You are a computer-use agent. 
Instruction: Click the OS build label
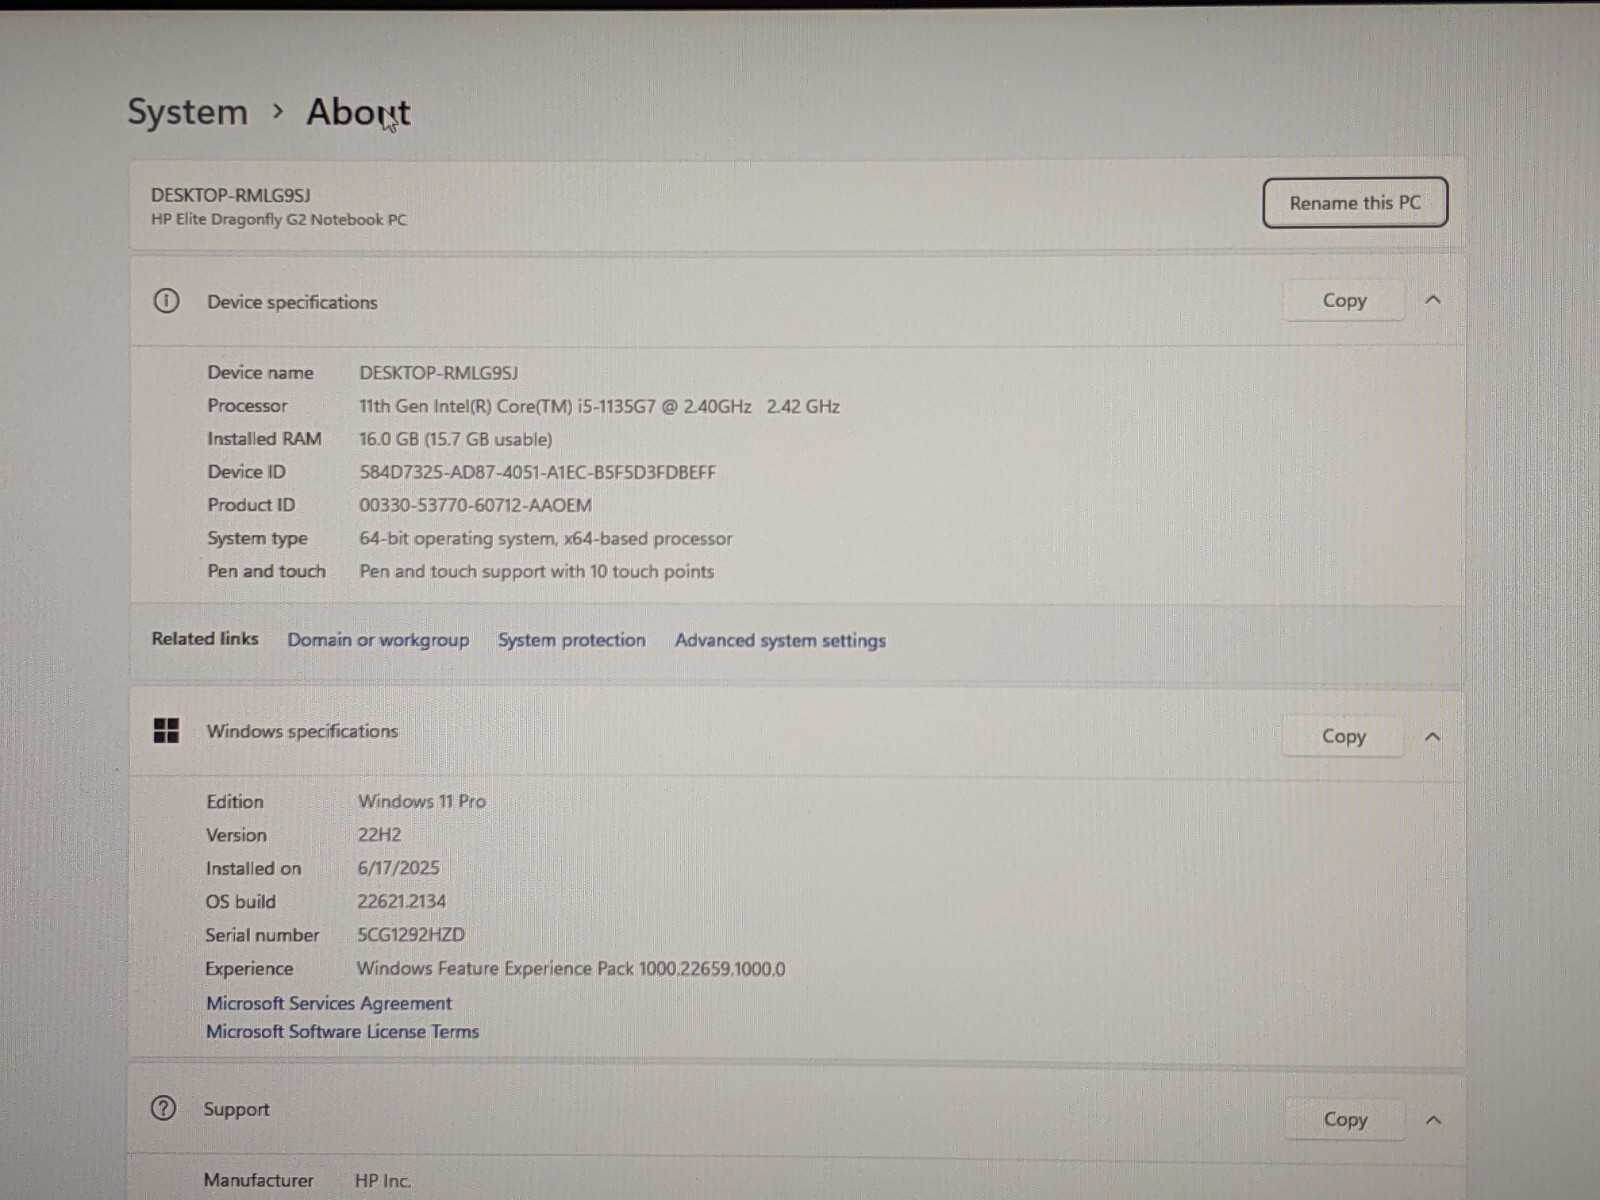click(x=240, y=901)
